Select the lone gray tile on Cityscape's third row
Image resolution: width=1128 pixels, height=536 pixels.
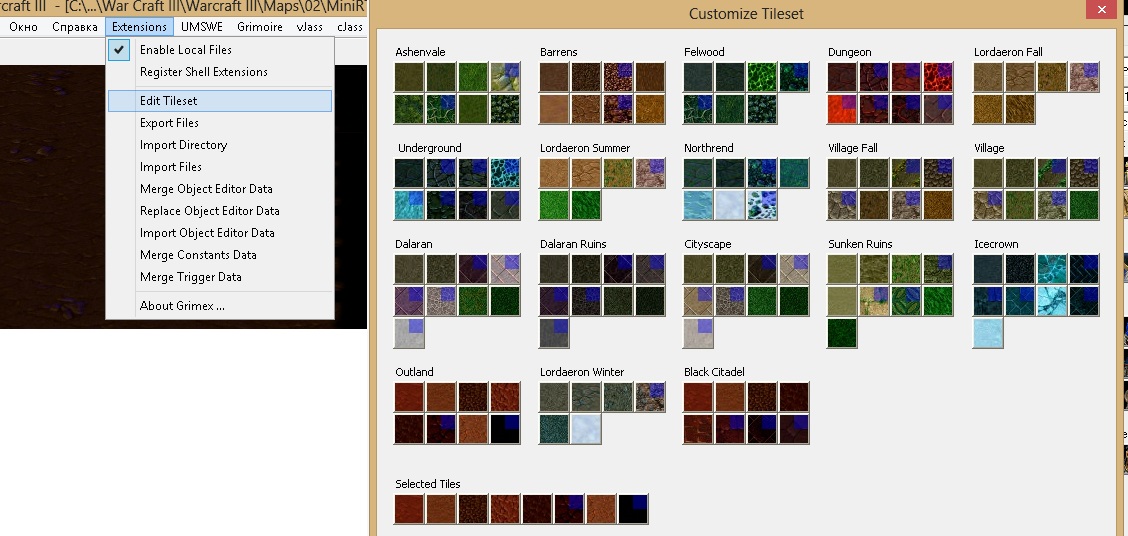pos(699,333)
